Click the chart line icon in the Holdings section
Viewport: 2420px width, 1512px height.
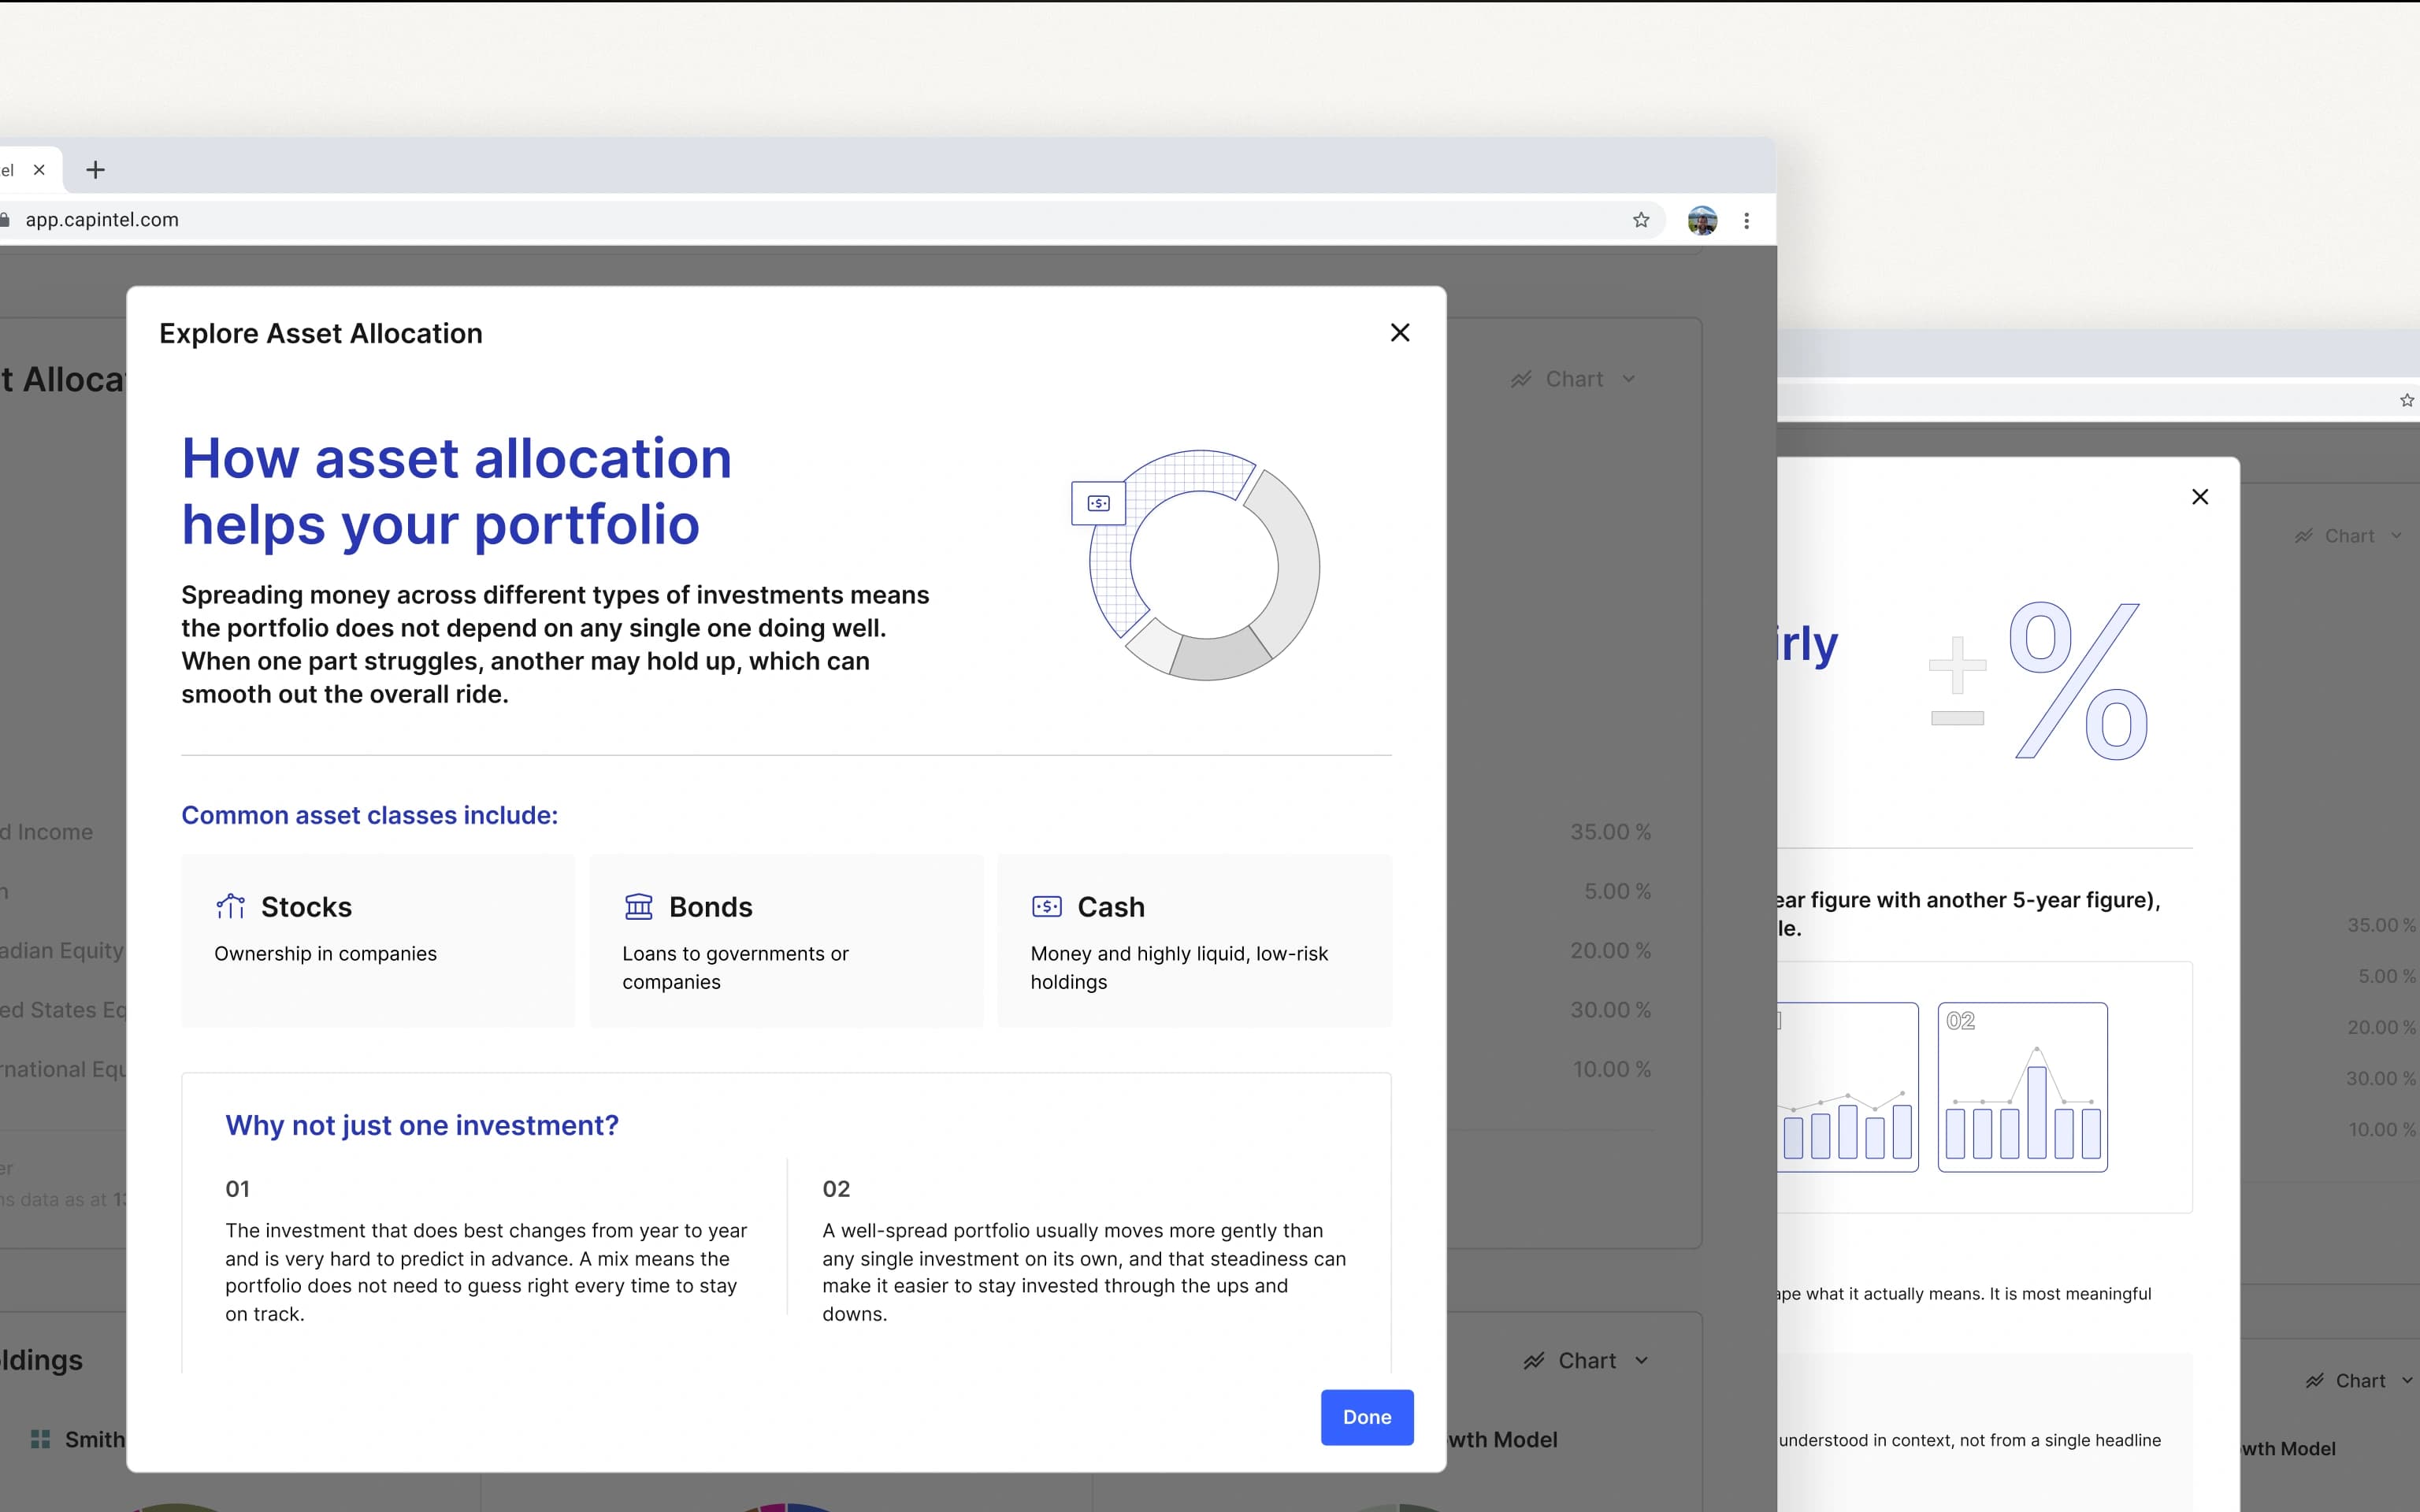pyautogui.click(x=1534, y=1361)
